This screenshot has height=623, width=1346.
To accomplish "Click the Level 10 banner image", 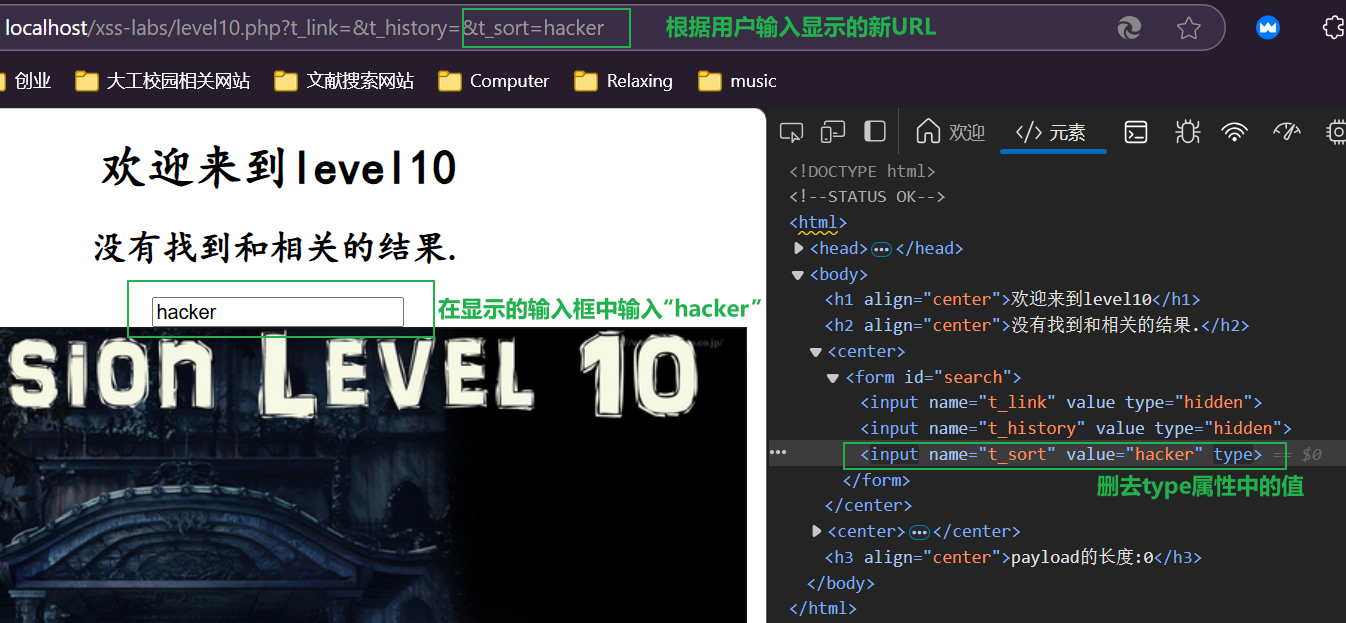I will [x=373, y=475].
